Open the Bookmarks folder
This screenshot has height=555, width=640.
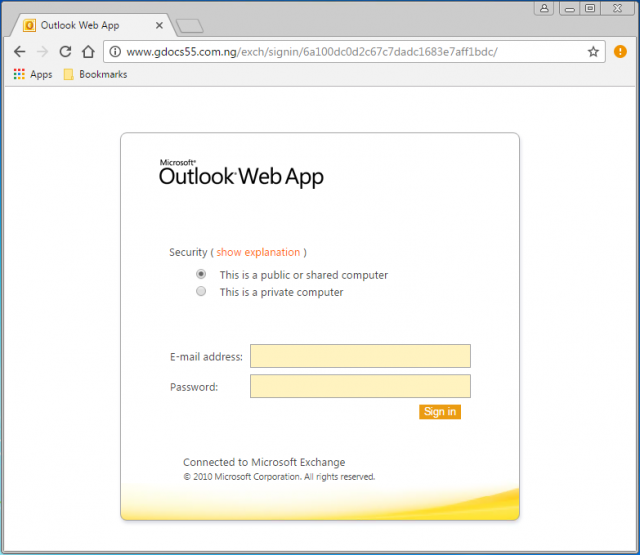tap(95, 74)
